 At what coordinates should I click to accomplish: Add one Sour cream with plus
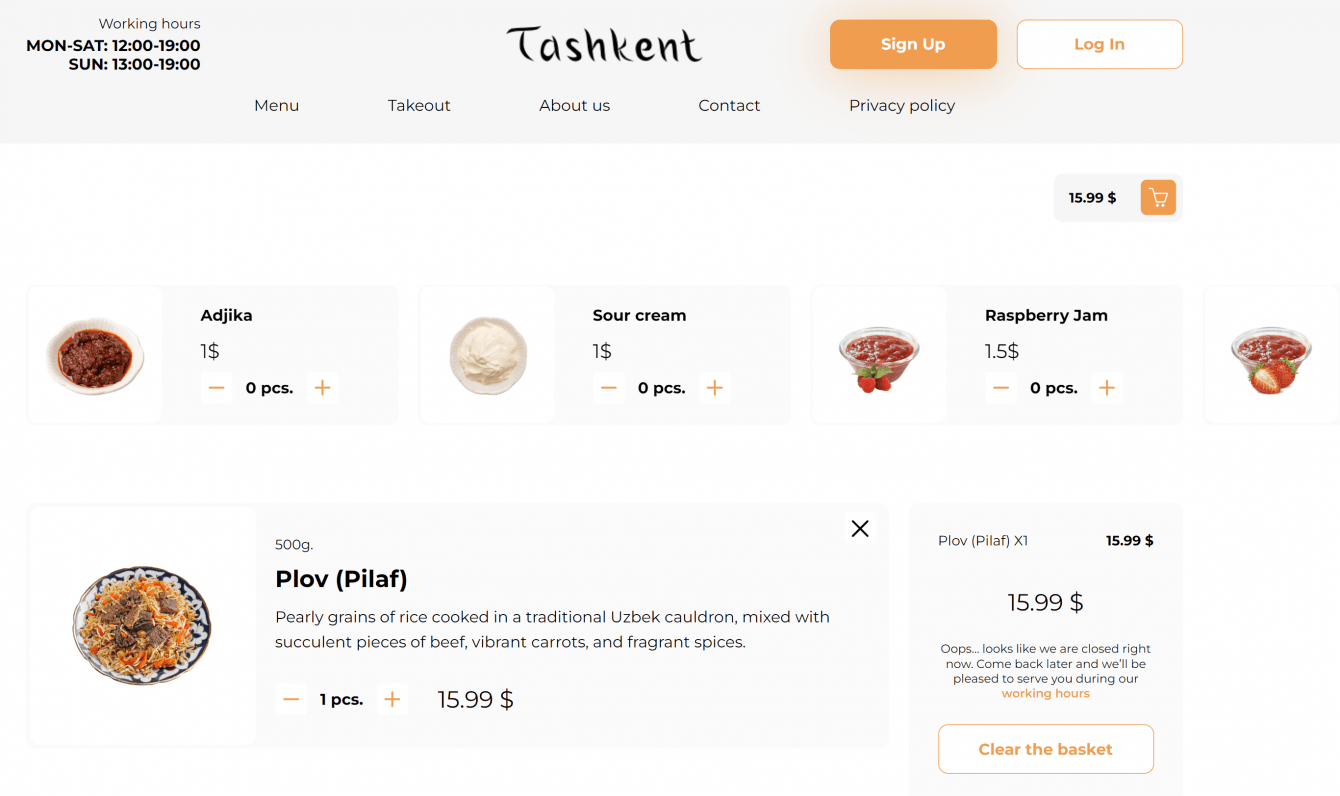714,388
